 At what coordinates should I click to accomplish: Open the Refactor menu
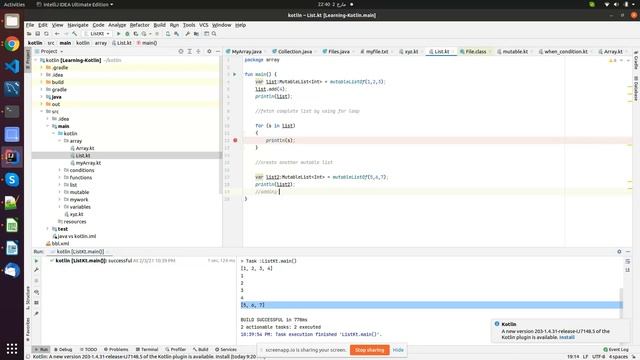point(140,25)
